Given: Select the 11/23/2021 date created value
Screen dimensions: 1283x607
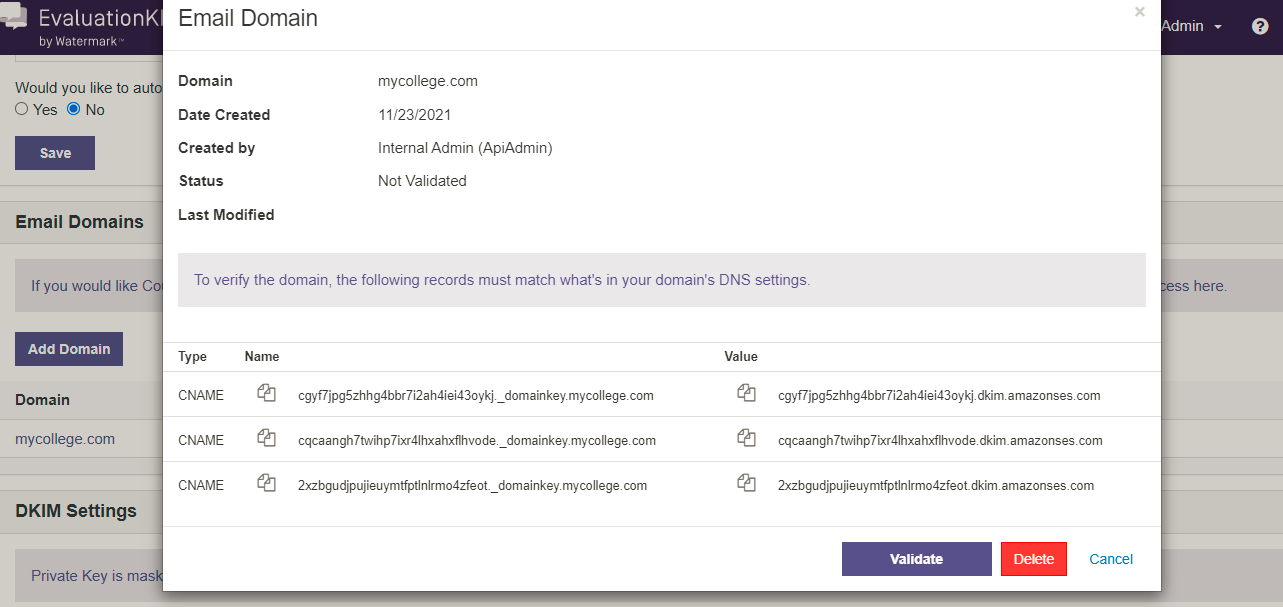Looking at the screenshot, I should [415, 114].
